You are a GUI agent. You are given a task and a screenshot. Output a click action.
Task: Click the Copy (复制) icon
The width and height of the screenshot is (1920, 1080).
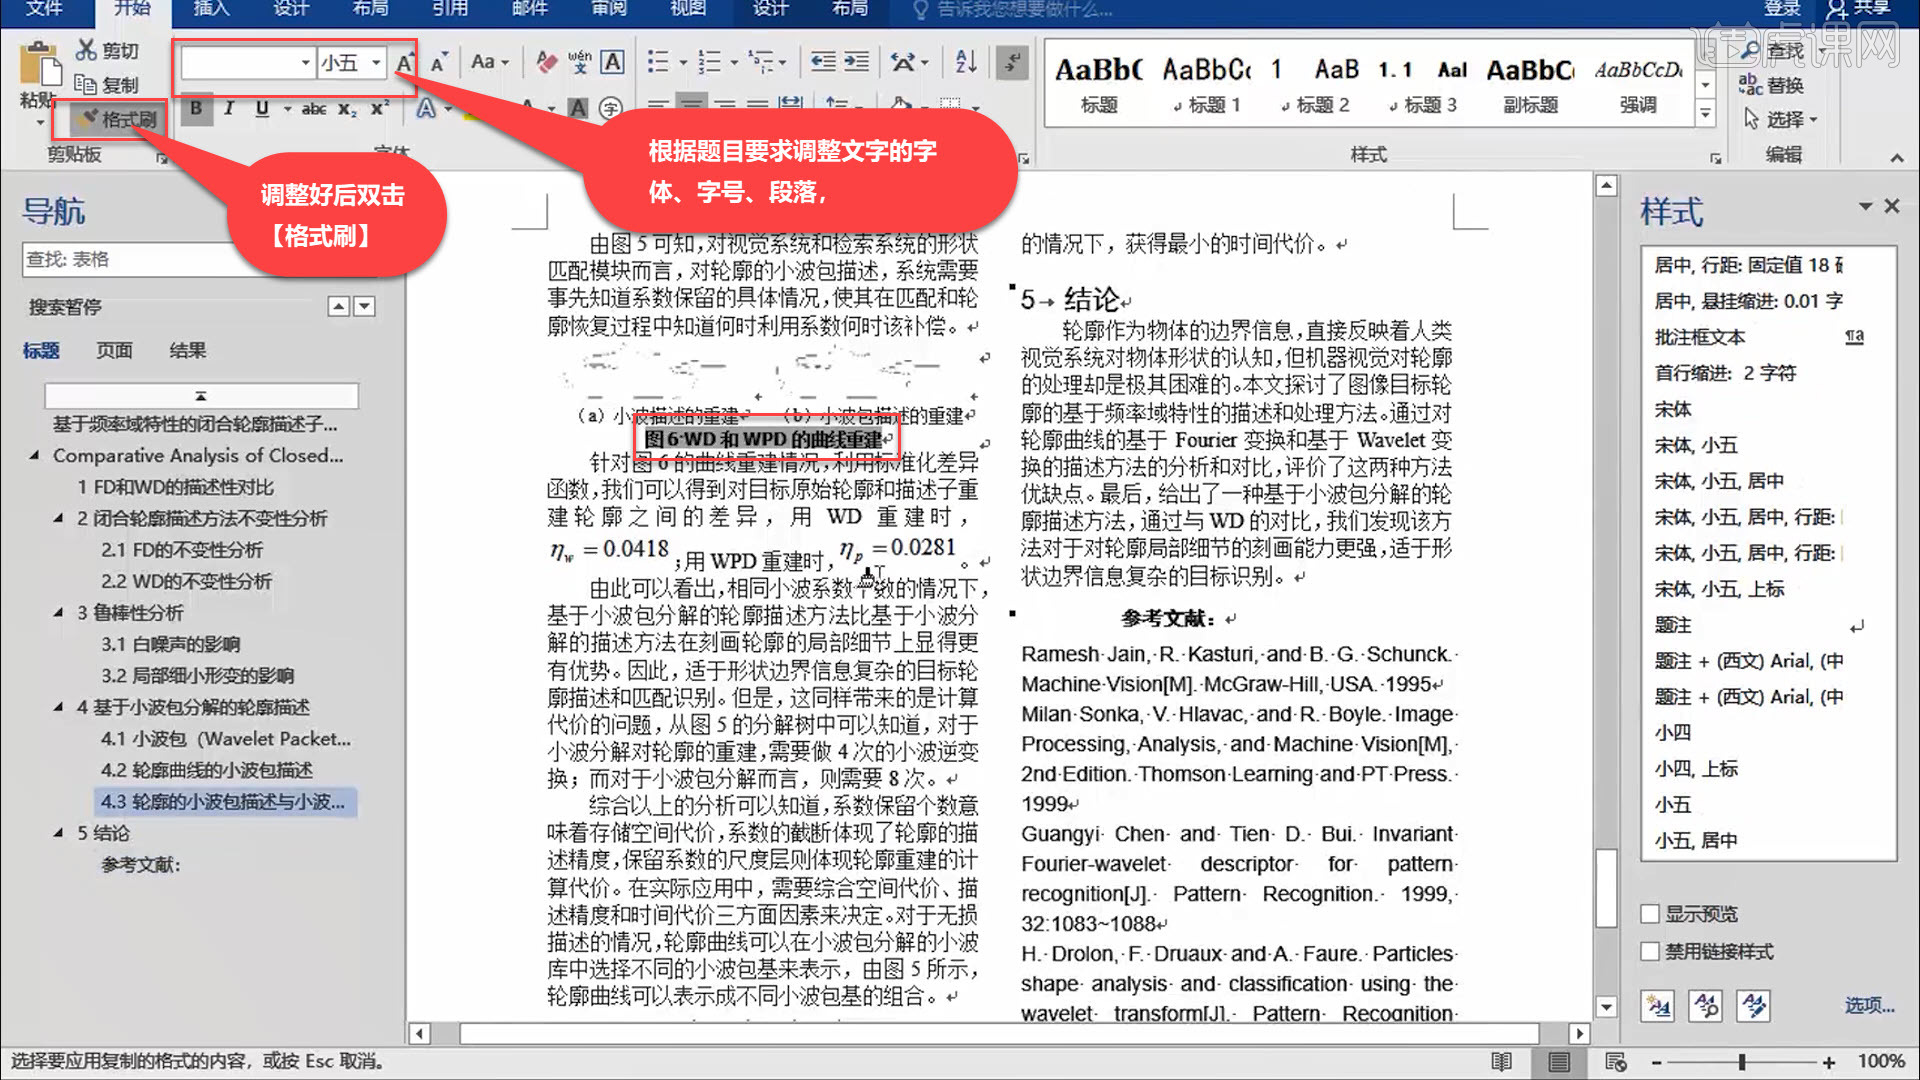point(87,85)
